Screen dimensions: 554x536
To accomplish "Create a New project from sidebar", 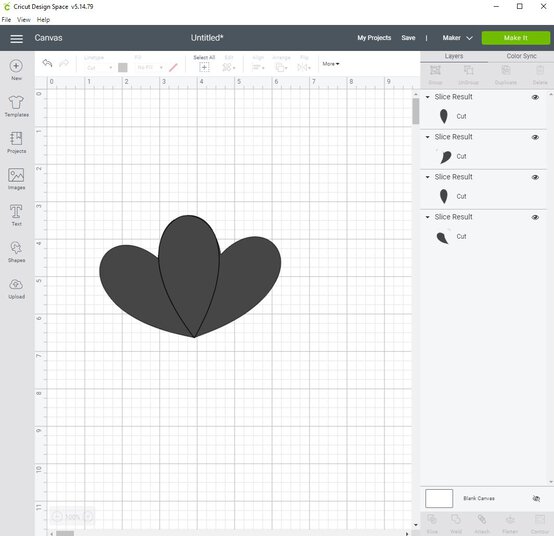I will [16, 70].
